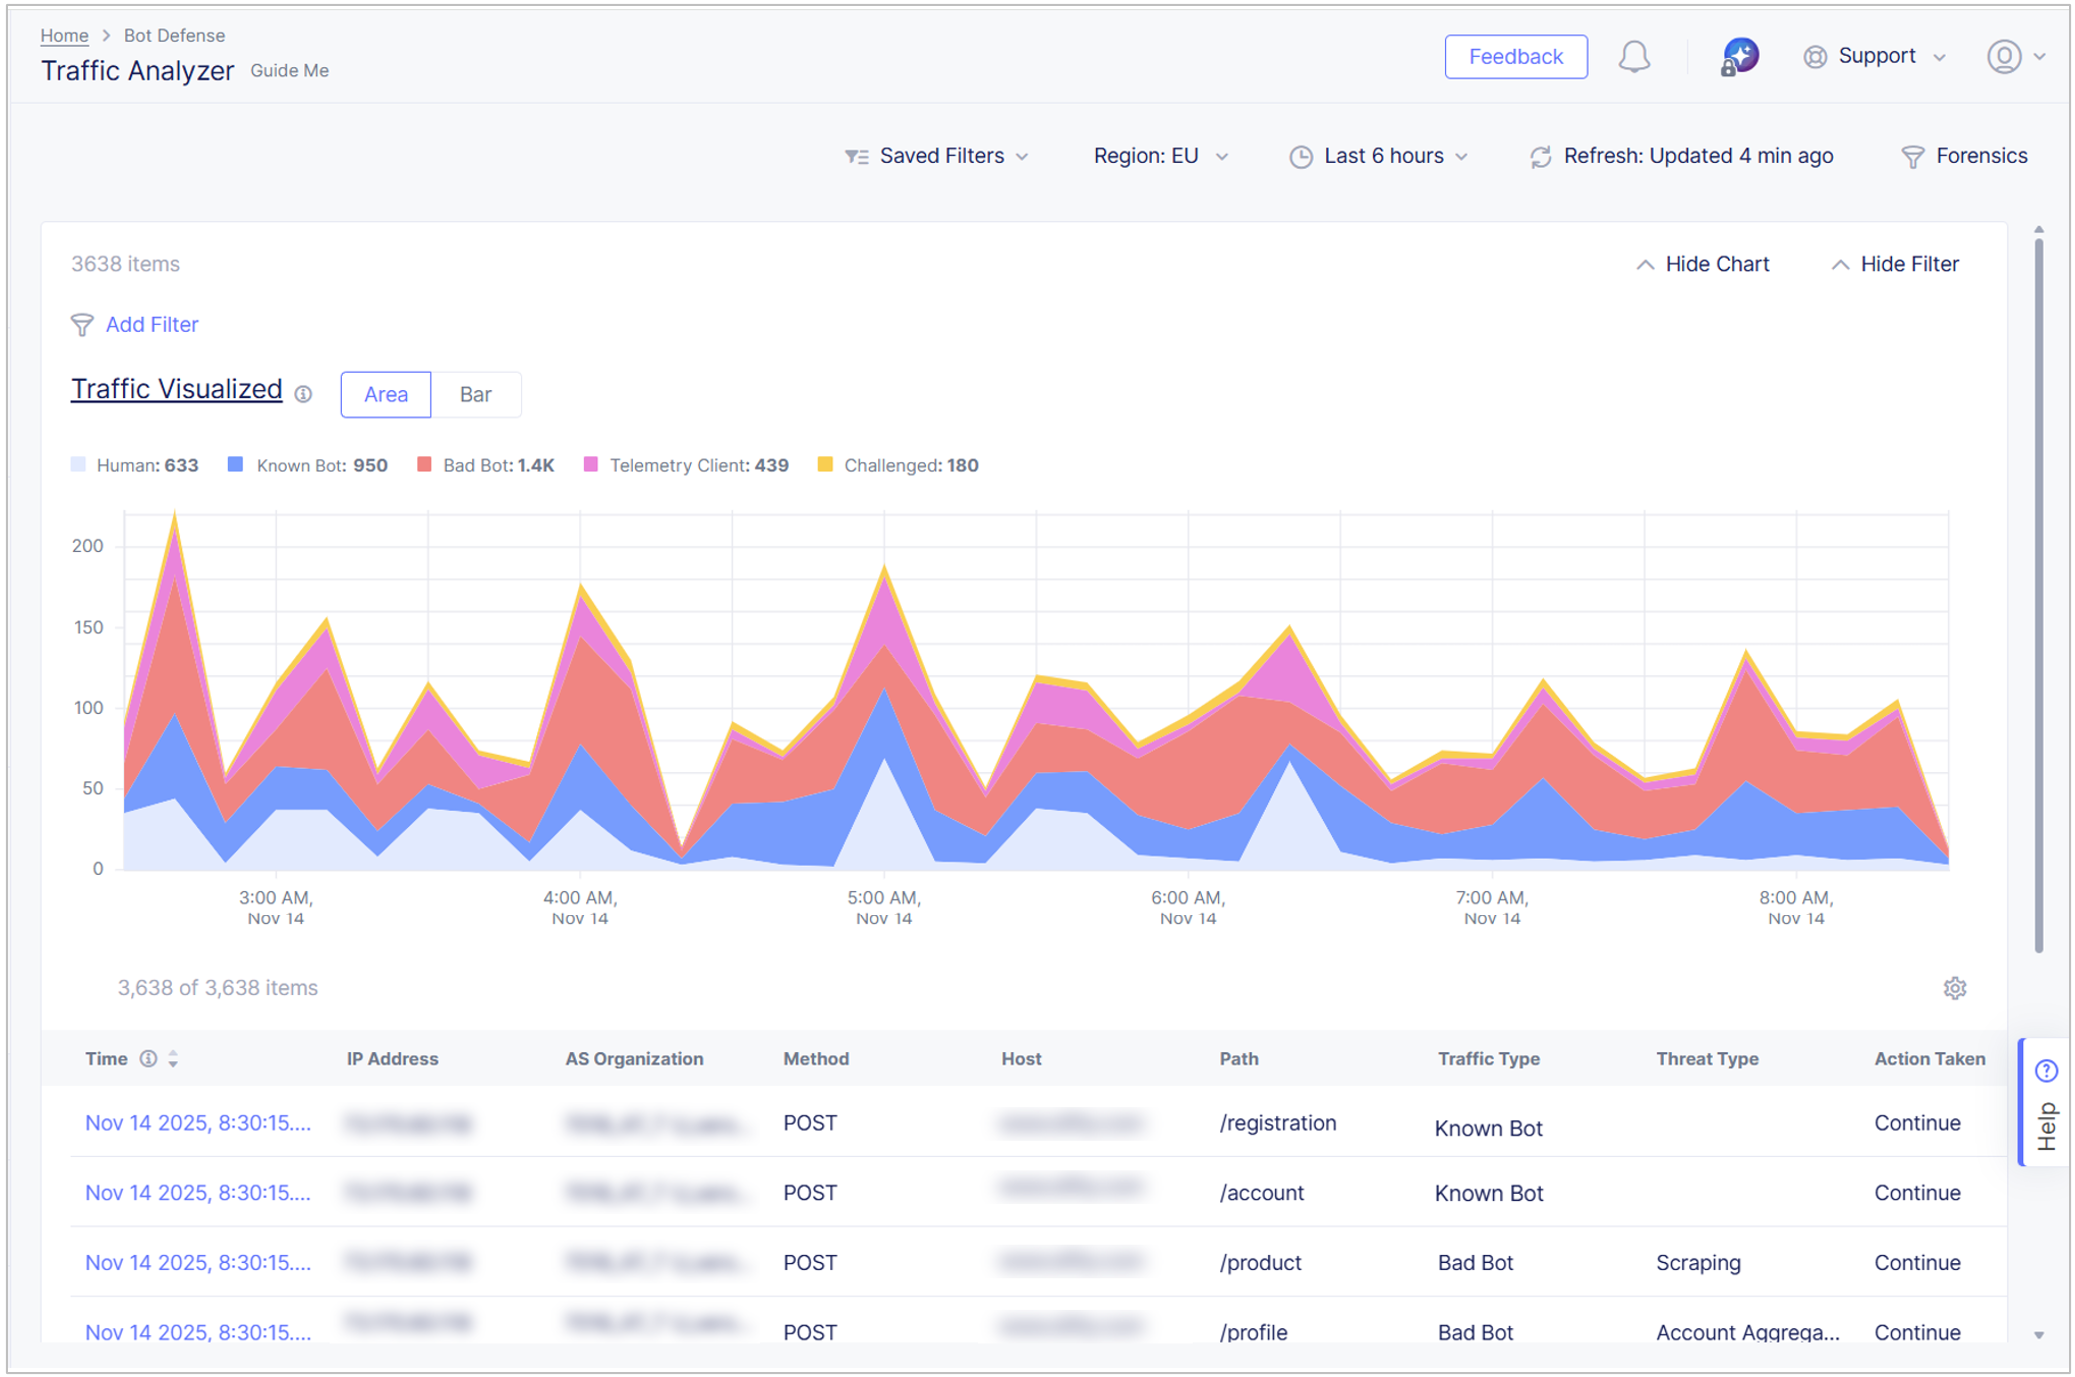Click the Add Filter funnel icon
This screenshot has height=1377, width=2075.
[x=82, y=325]
